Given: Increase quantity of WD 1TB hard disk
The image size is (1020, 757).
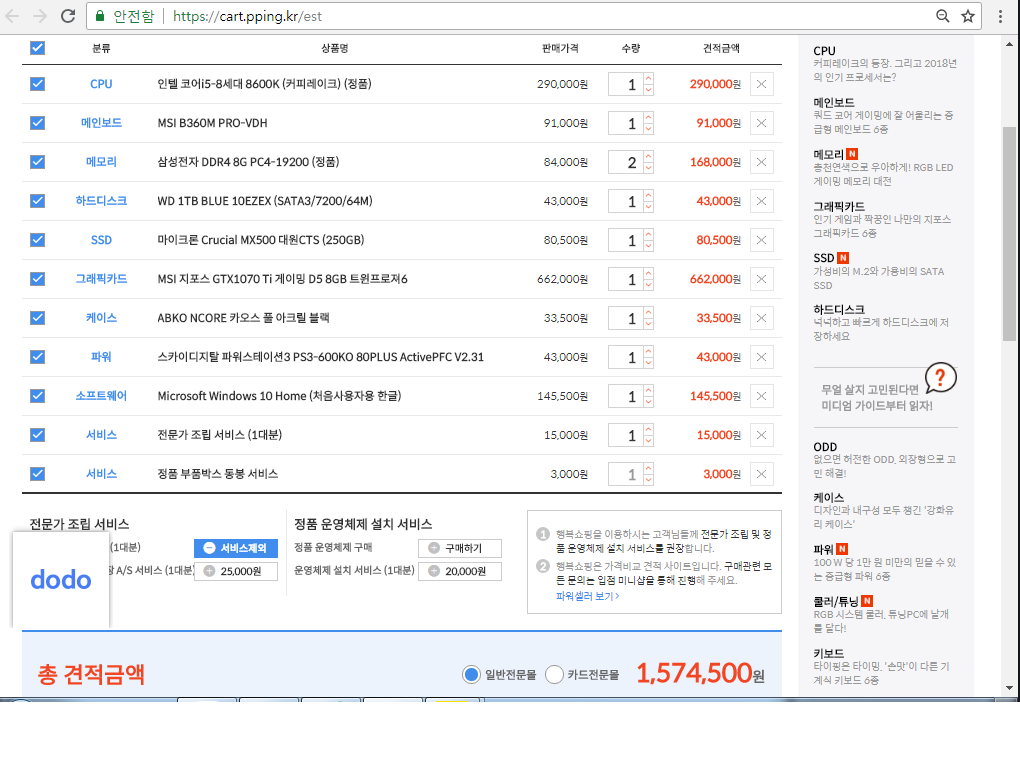Looking at the screenshot, I should click(x=649, y=196).
